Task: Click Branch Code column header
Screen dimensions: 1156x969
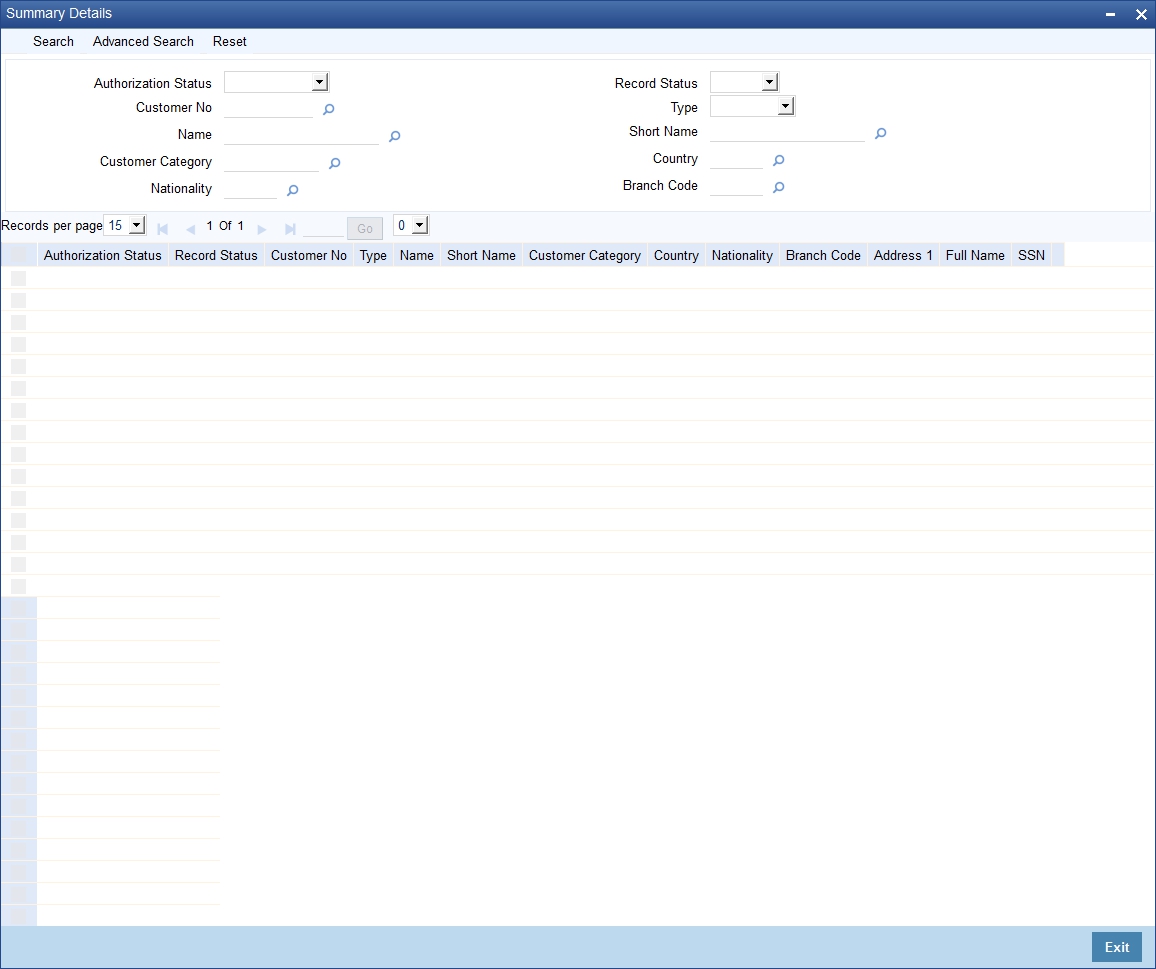Action: pos(824,255)
